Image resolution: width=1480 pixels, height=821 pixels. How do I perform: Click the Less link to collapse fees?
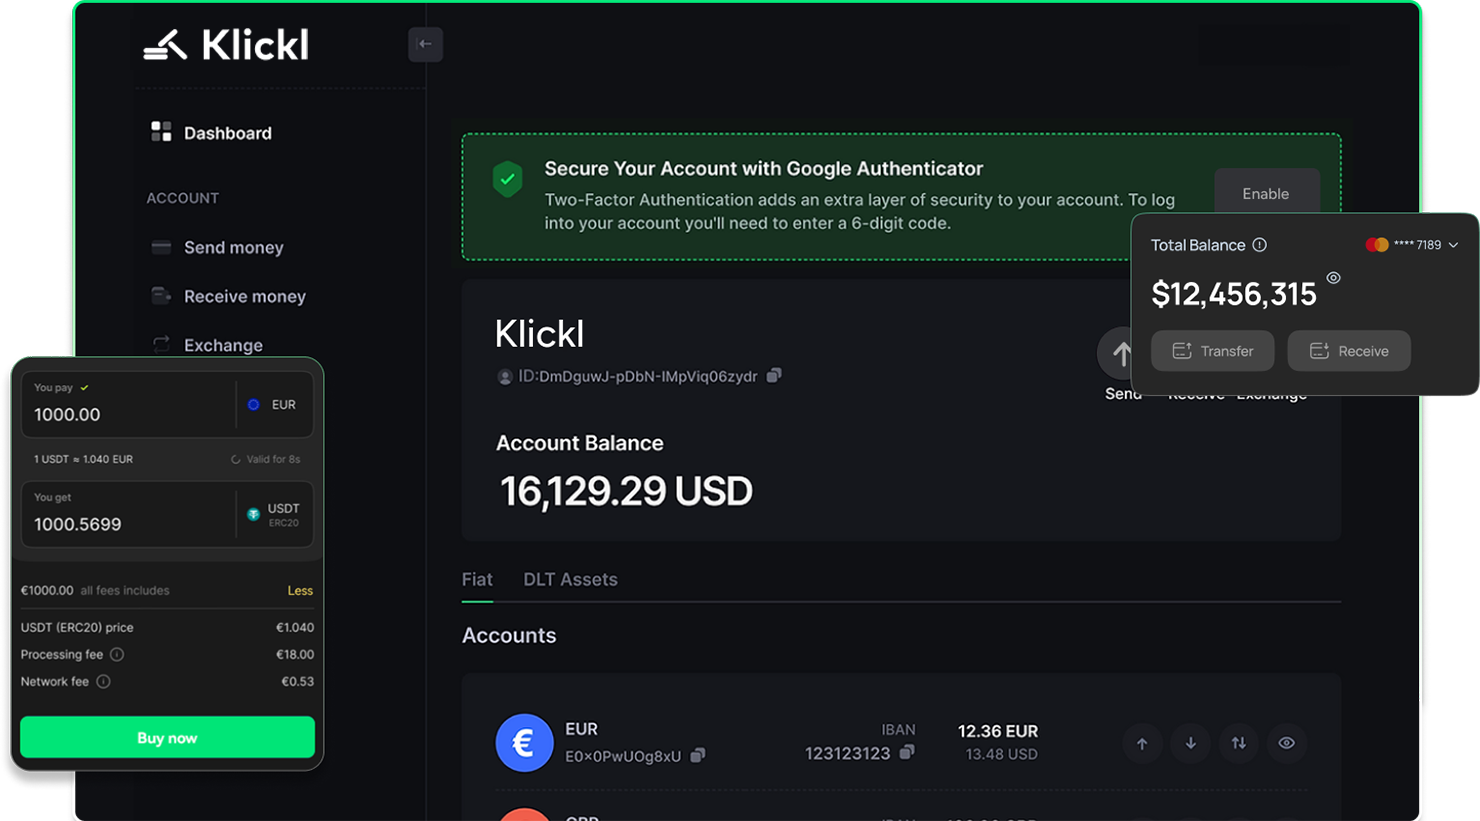point(300,591)
